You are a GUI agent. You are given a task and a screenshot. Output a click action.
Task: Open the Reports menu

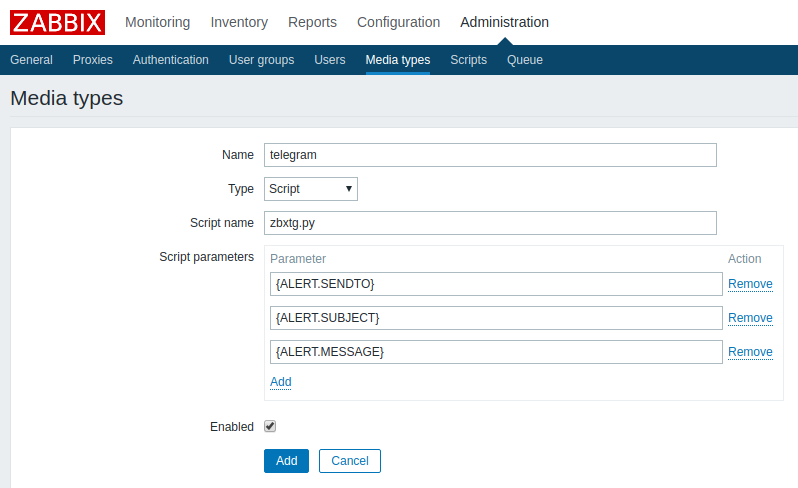(x=312, y=22)
